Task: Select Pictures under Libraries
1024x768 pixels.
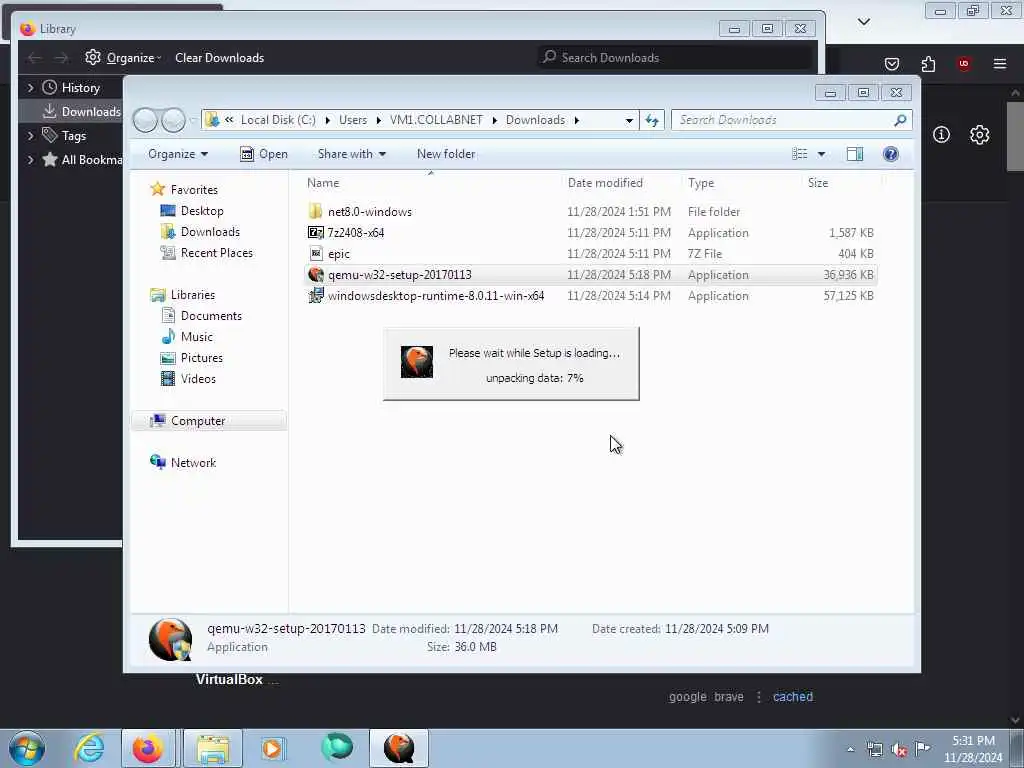Action: click(192, 358)
